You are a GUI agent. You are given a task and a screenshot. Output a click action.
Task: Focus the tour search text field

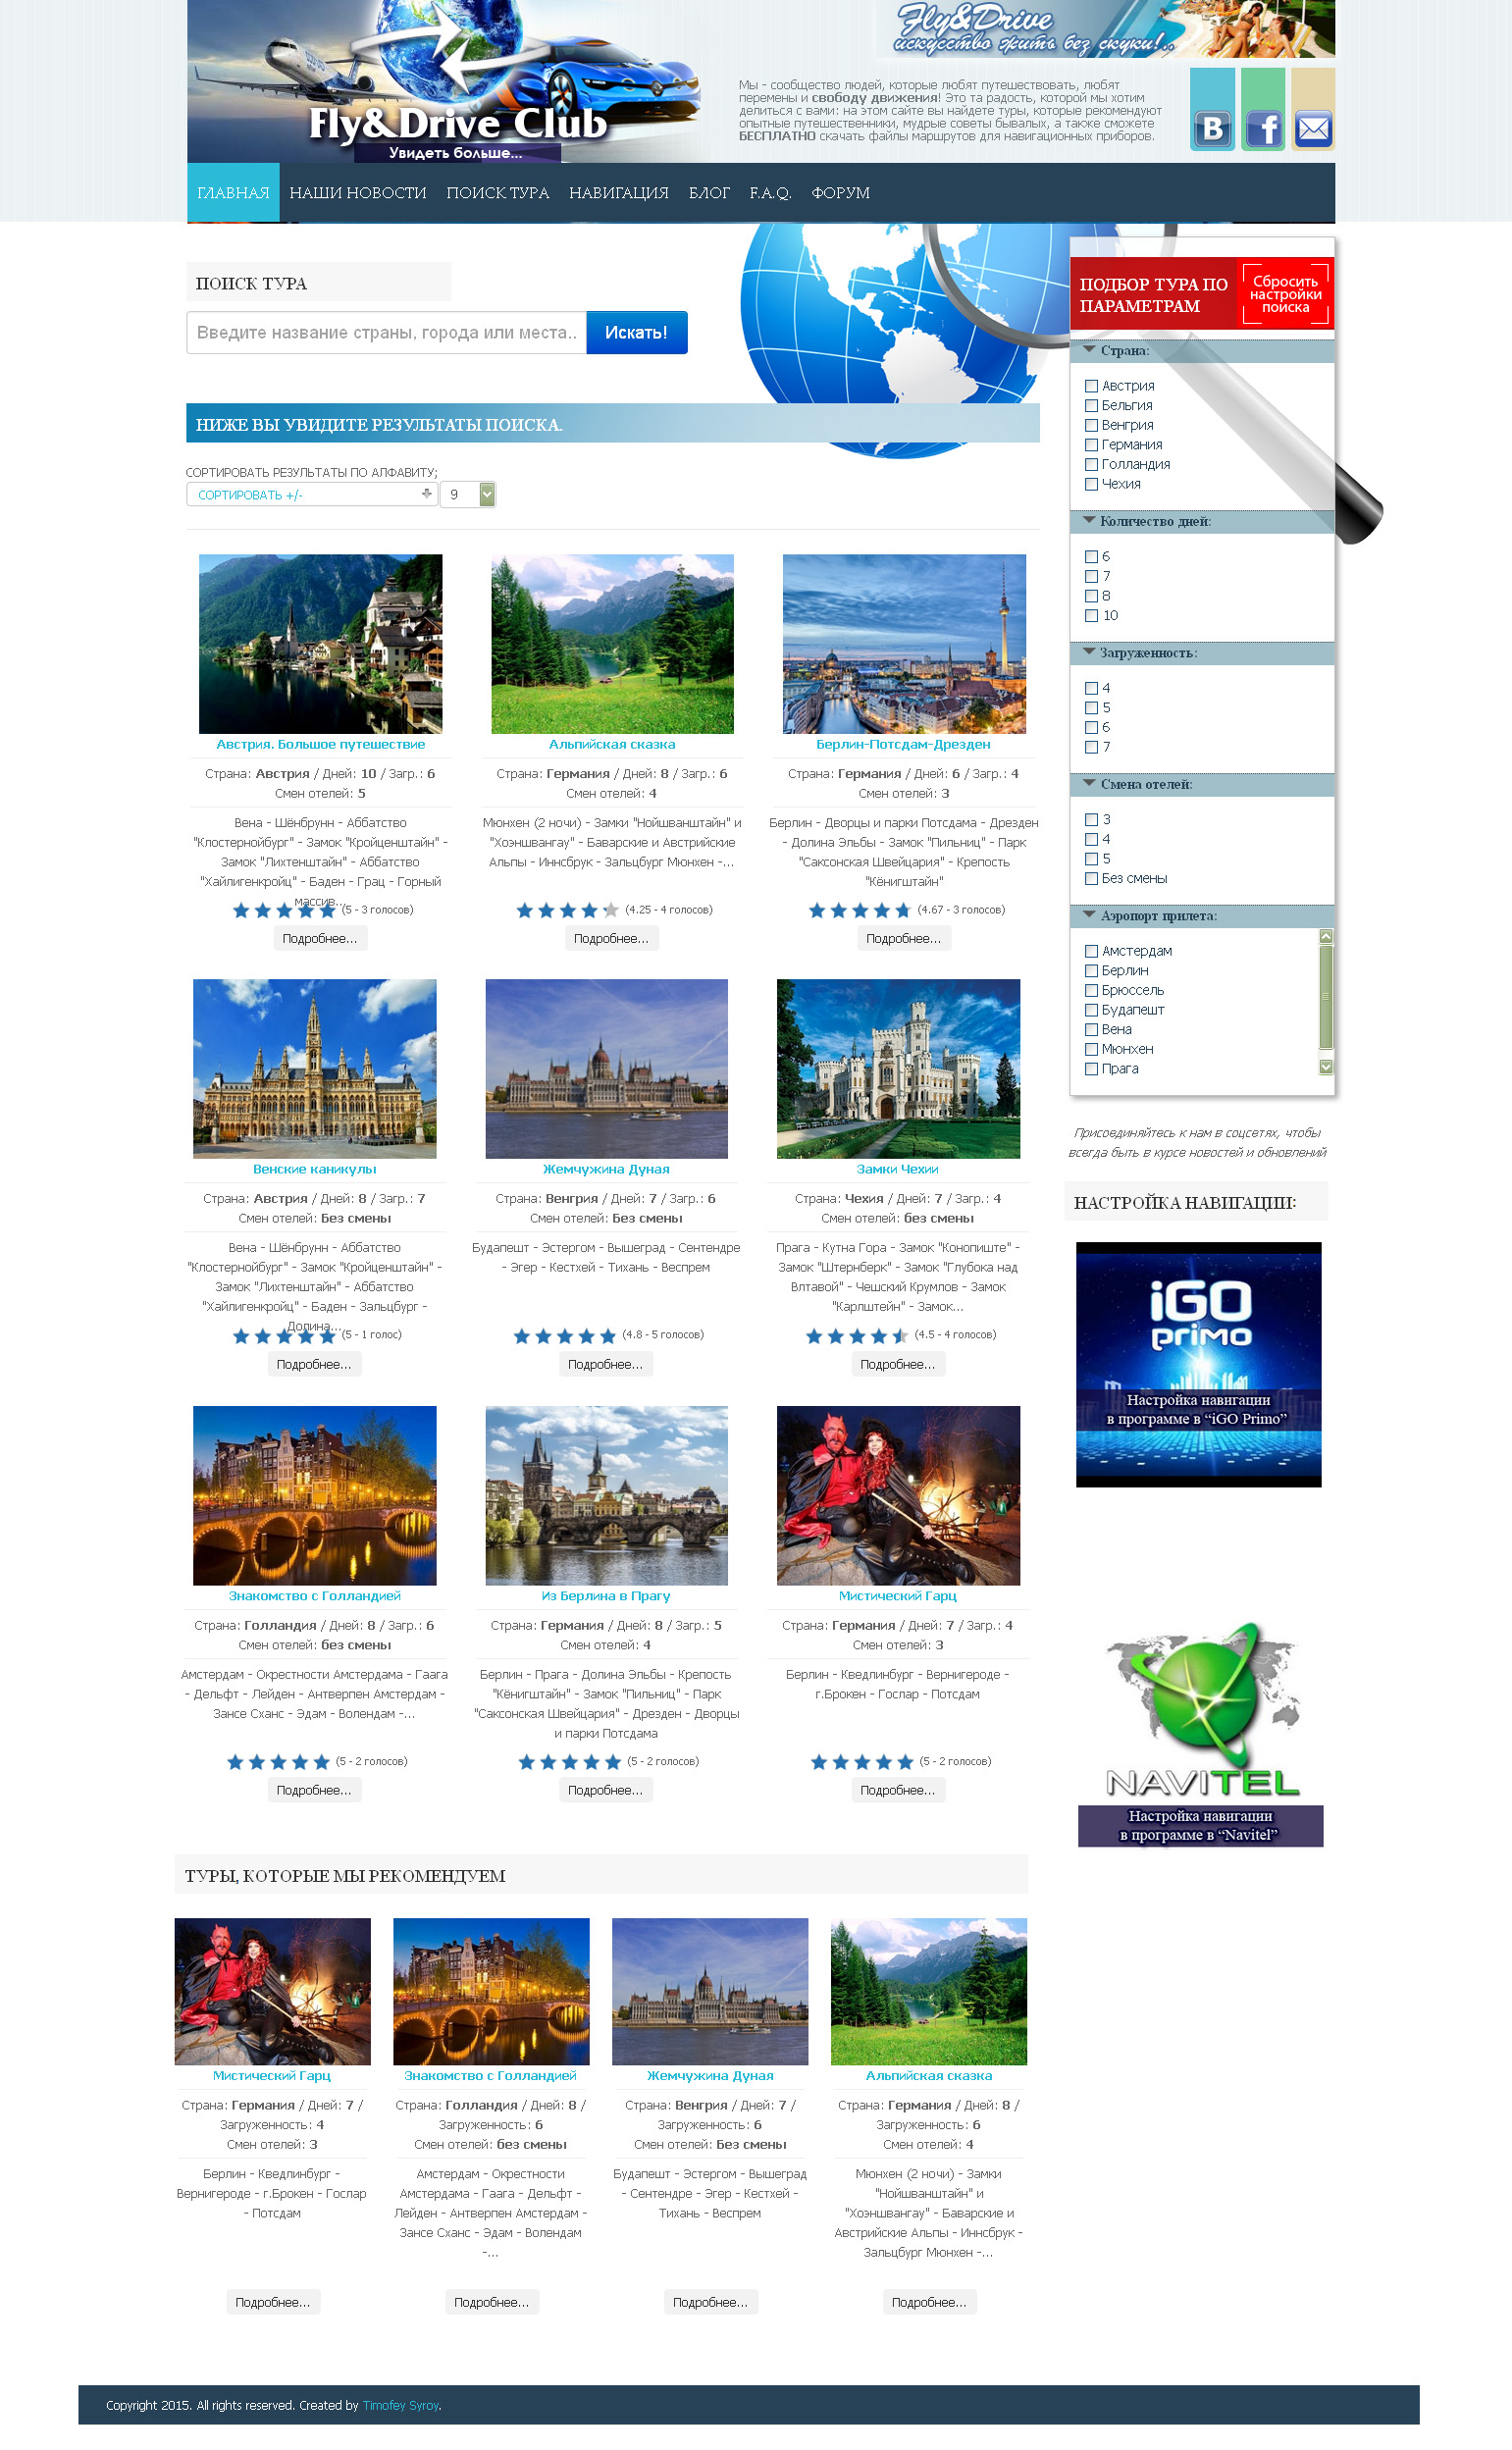click(x=386, y=333)
